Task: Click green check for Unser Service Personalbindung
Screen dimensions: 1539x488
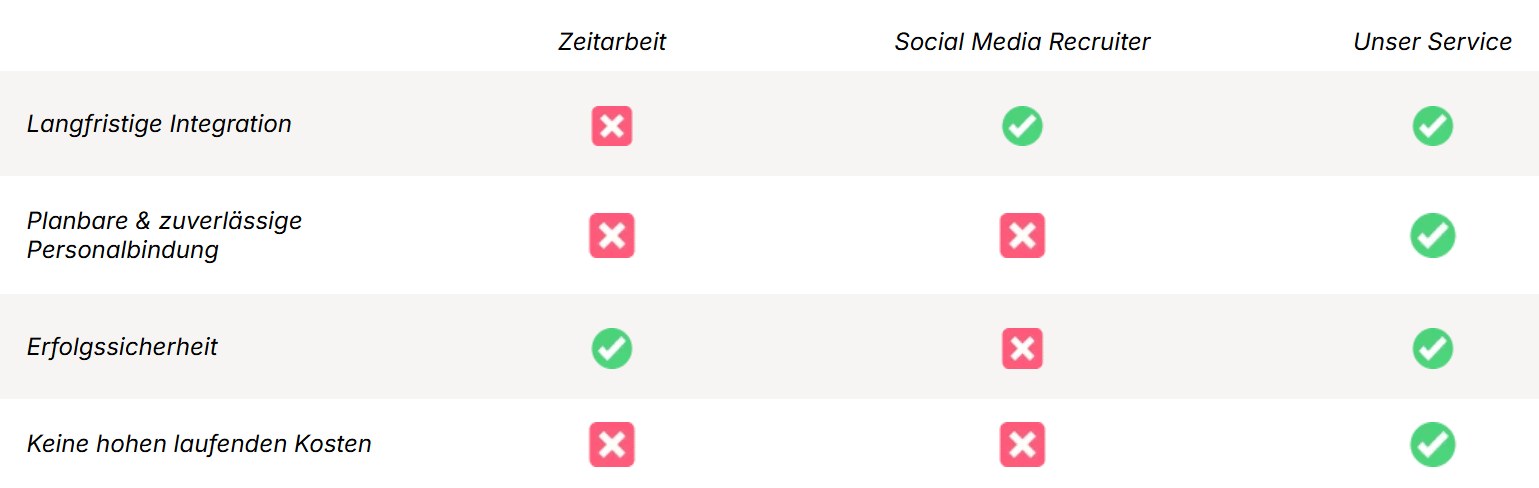Action: (x=1432, y=236)
